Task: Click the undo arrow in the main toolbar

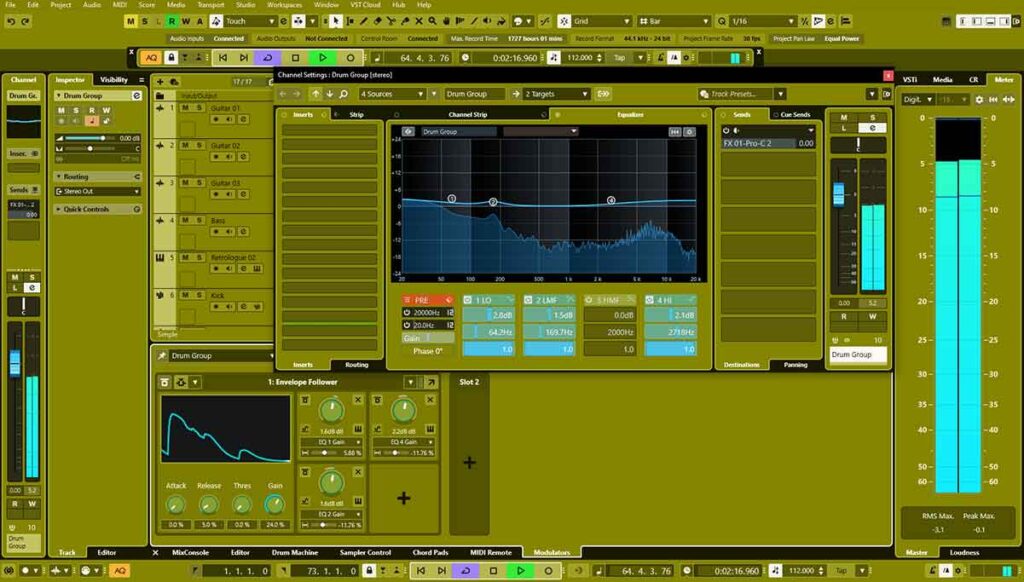Action: tap(11, 21)
